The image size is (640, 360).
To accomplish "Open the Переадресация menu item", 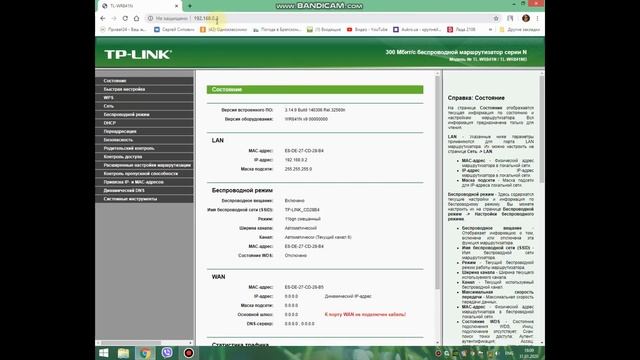I will click(144, 131).
